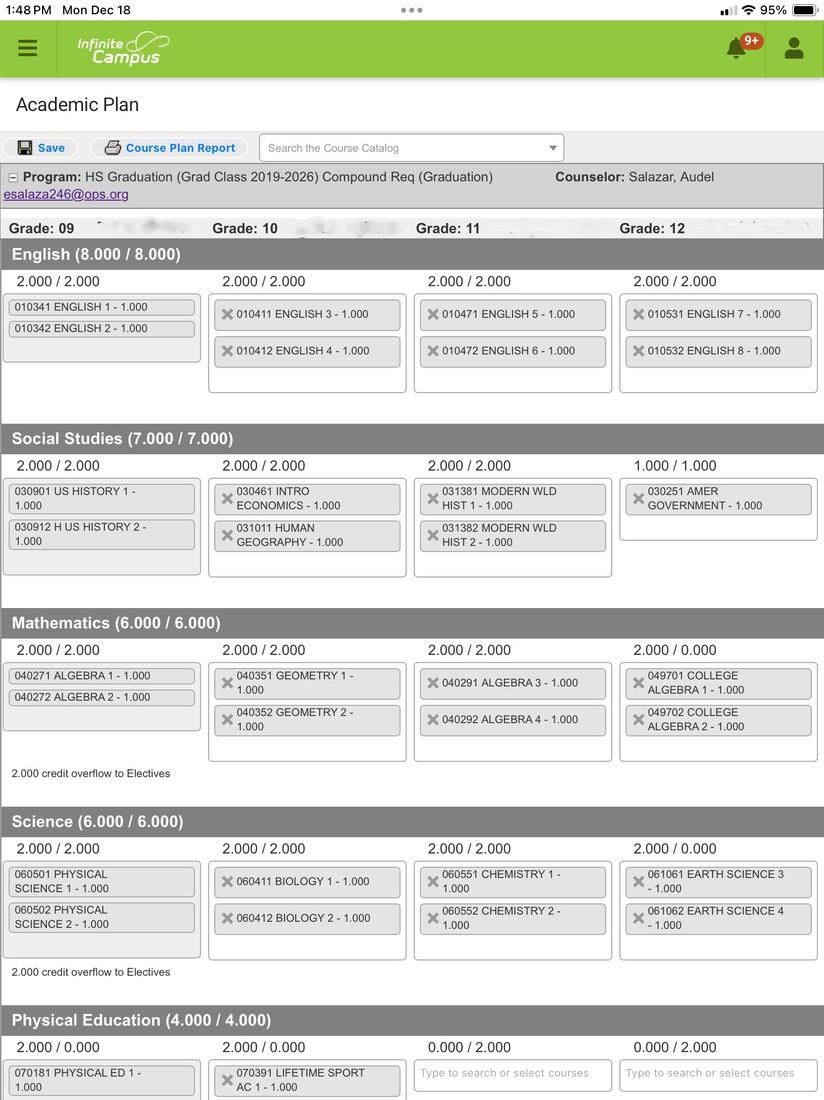Viewport: 824px width, 1100px height.
Task: Remove 049702 COLLEGE ALGEBRA 2 course
Action: click(638, 720)
